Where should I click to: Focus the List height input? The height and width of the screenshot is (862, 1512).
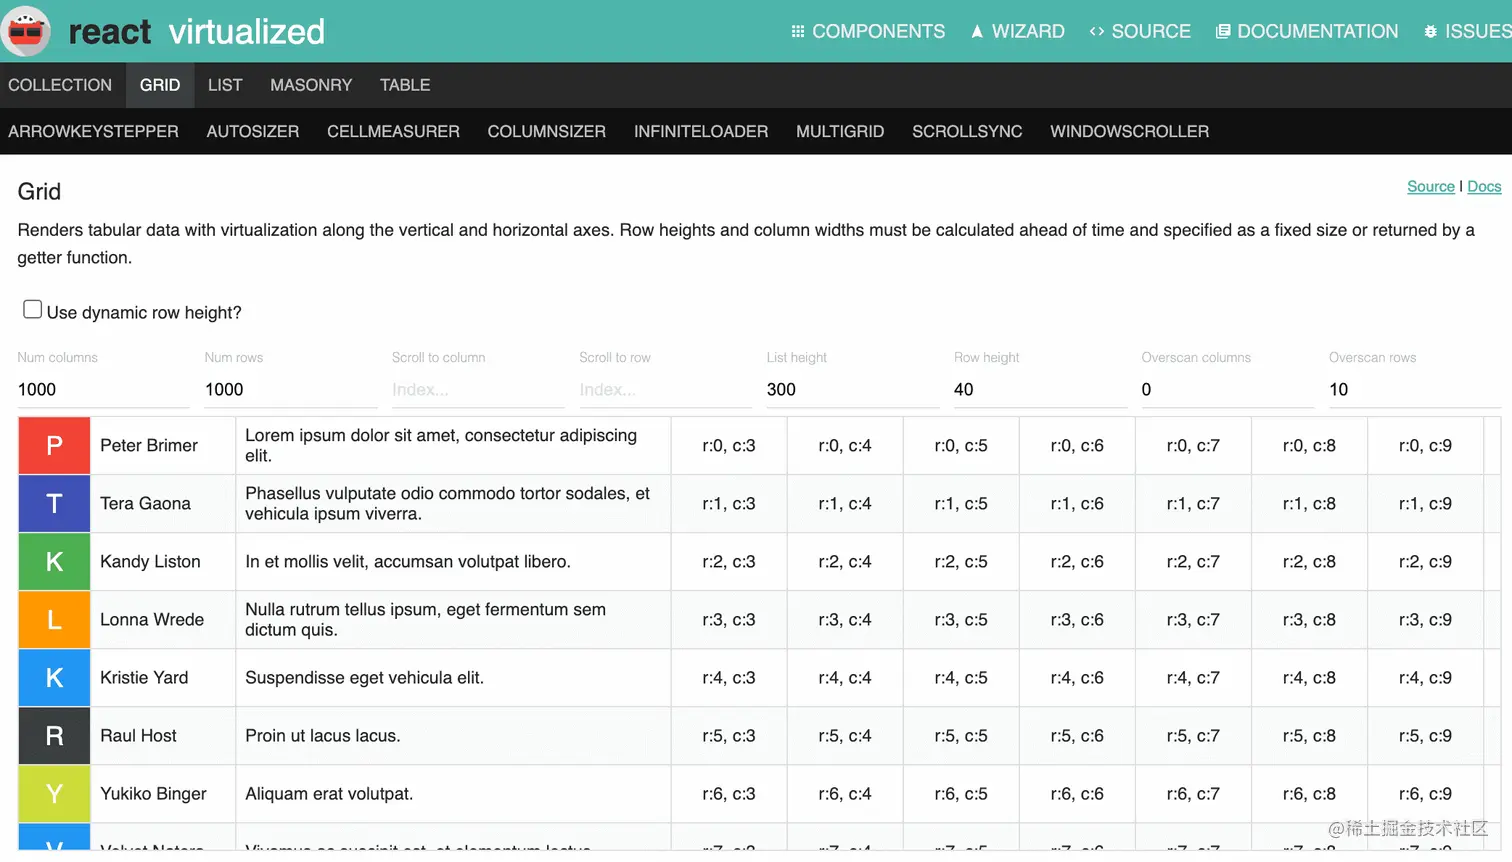[853, 389]
